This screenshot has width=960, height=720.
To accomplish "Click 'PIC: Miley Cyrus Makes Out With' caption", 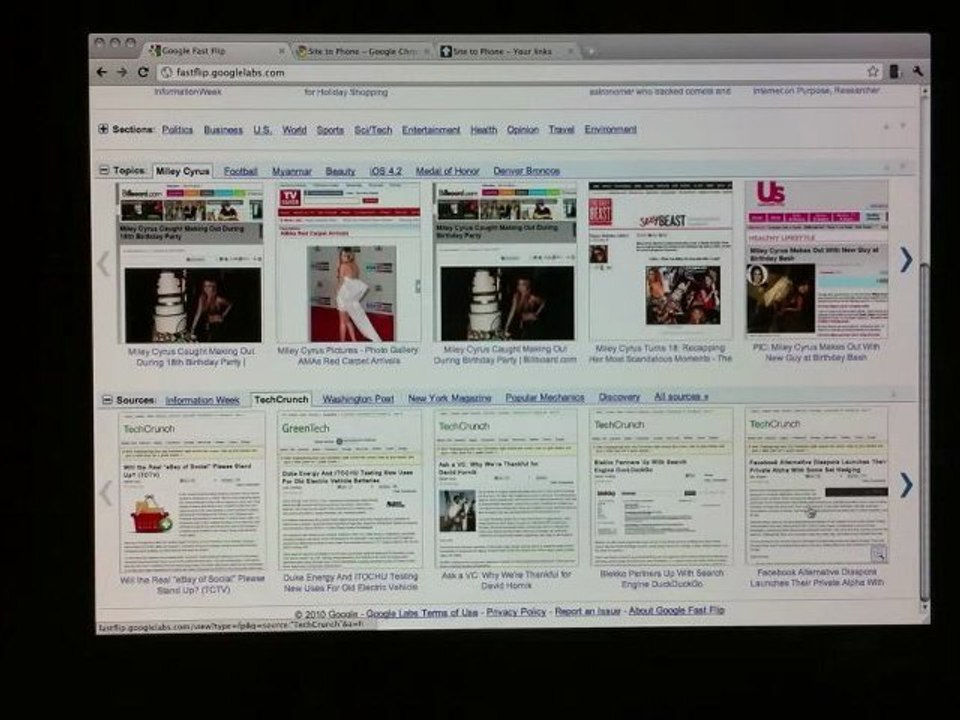I will coord(816,347).
